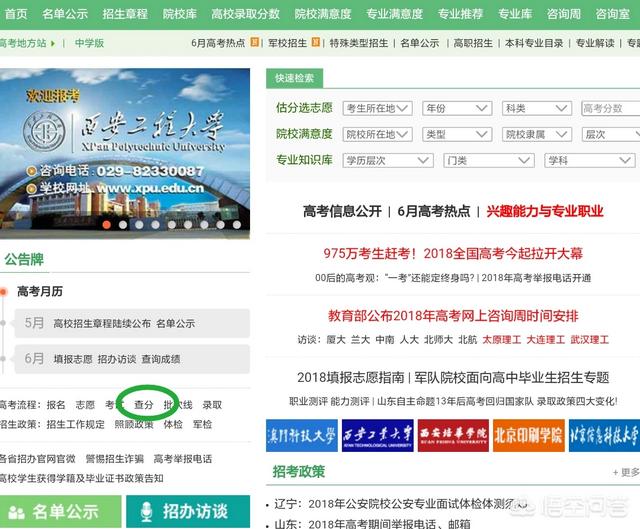This screenshot has width=640, height=529.
Task: Expand the 学科 dropdown
Action: point(590,160)
